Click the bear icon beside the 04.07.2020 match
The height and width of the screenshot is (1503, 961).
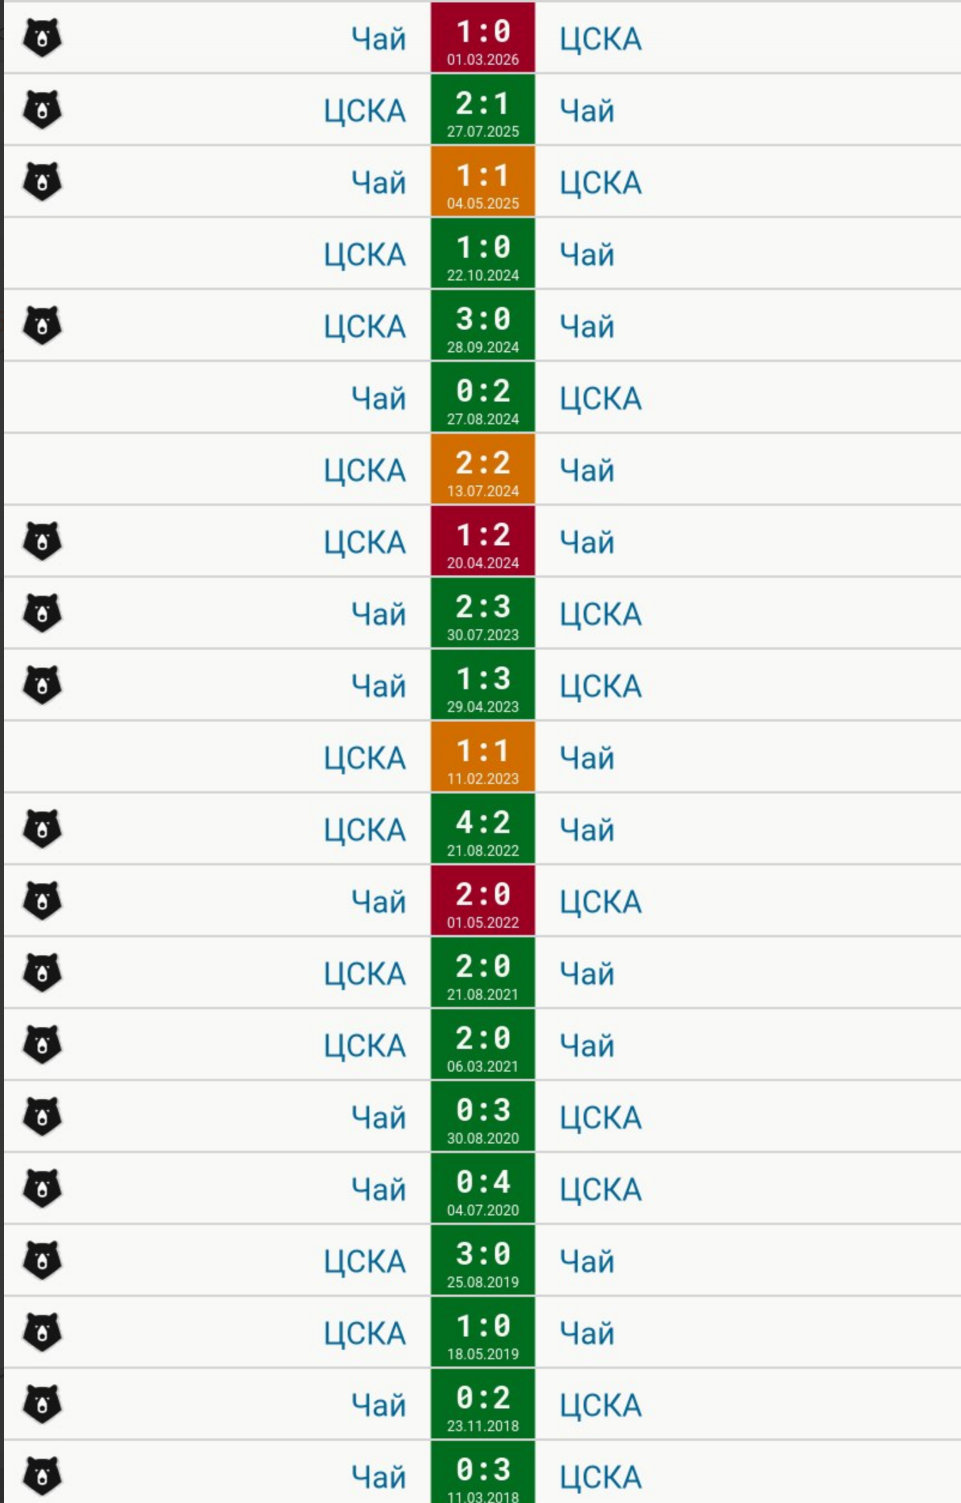click(x=42, y=1189)
